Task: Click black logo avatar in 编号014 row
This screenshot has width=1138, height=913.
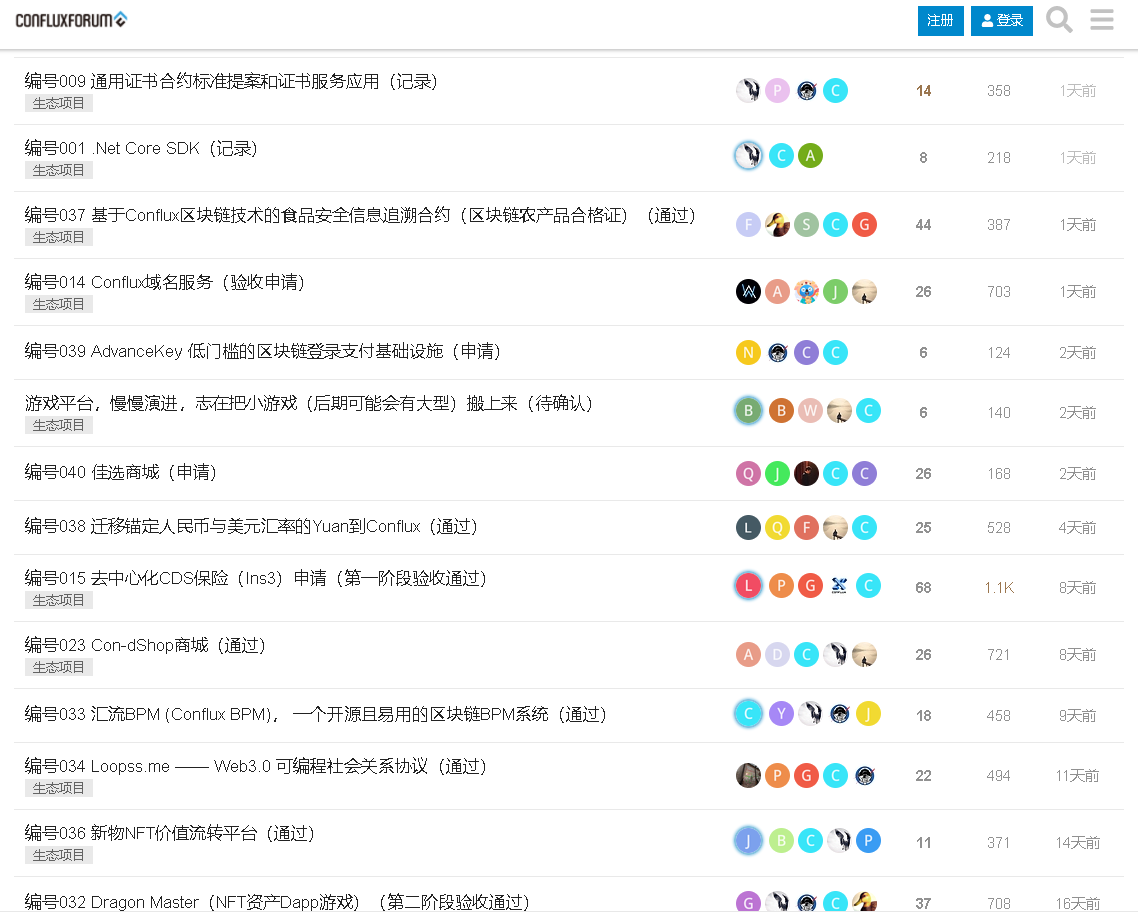Action: pyautogui.click(x=748, y=291)
